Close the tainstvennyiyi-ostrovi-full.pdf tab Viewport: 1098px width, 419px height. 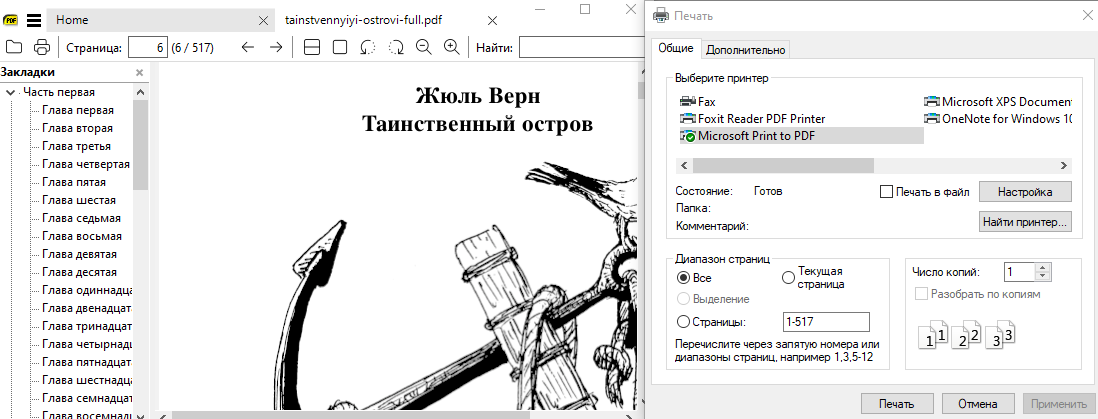coord(493,20)
